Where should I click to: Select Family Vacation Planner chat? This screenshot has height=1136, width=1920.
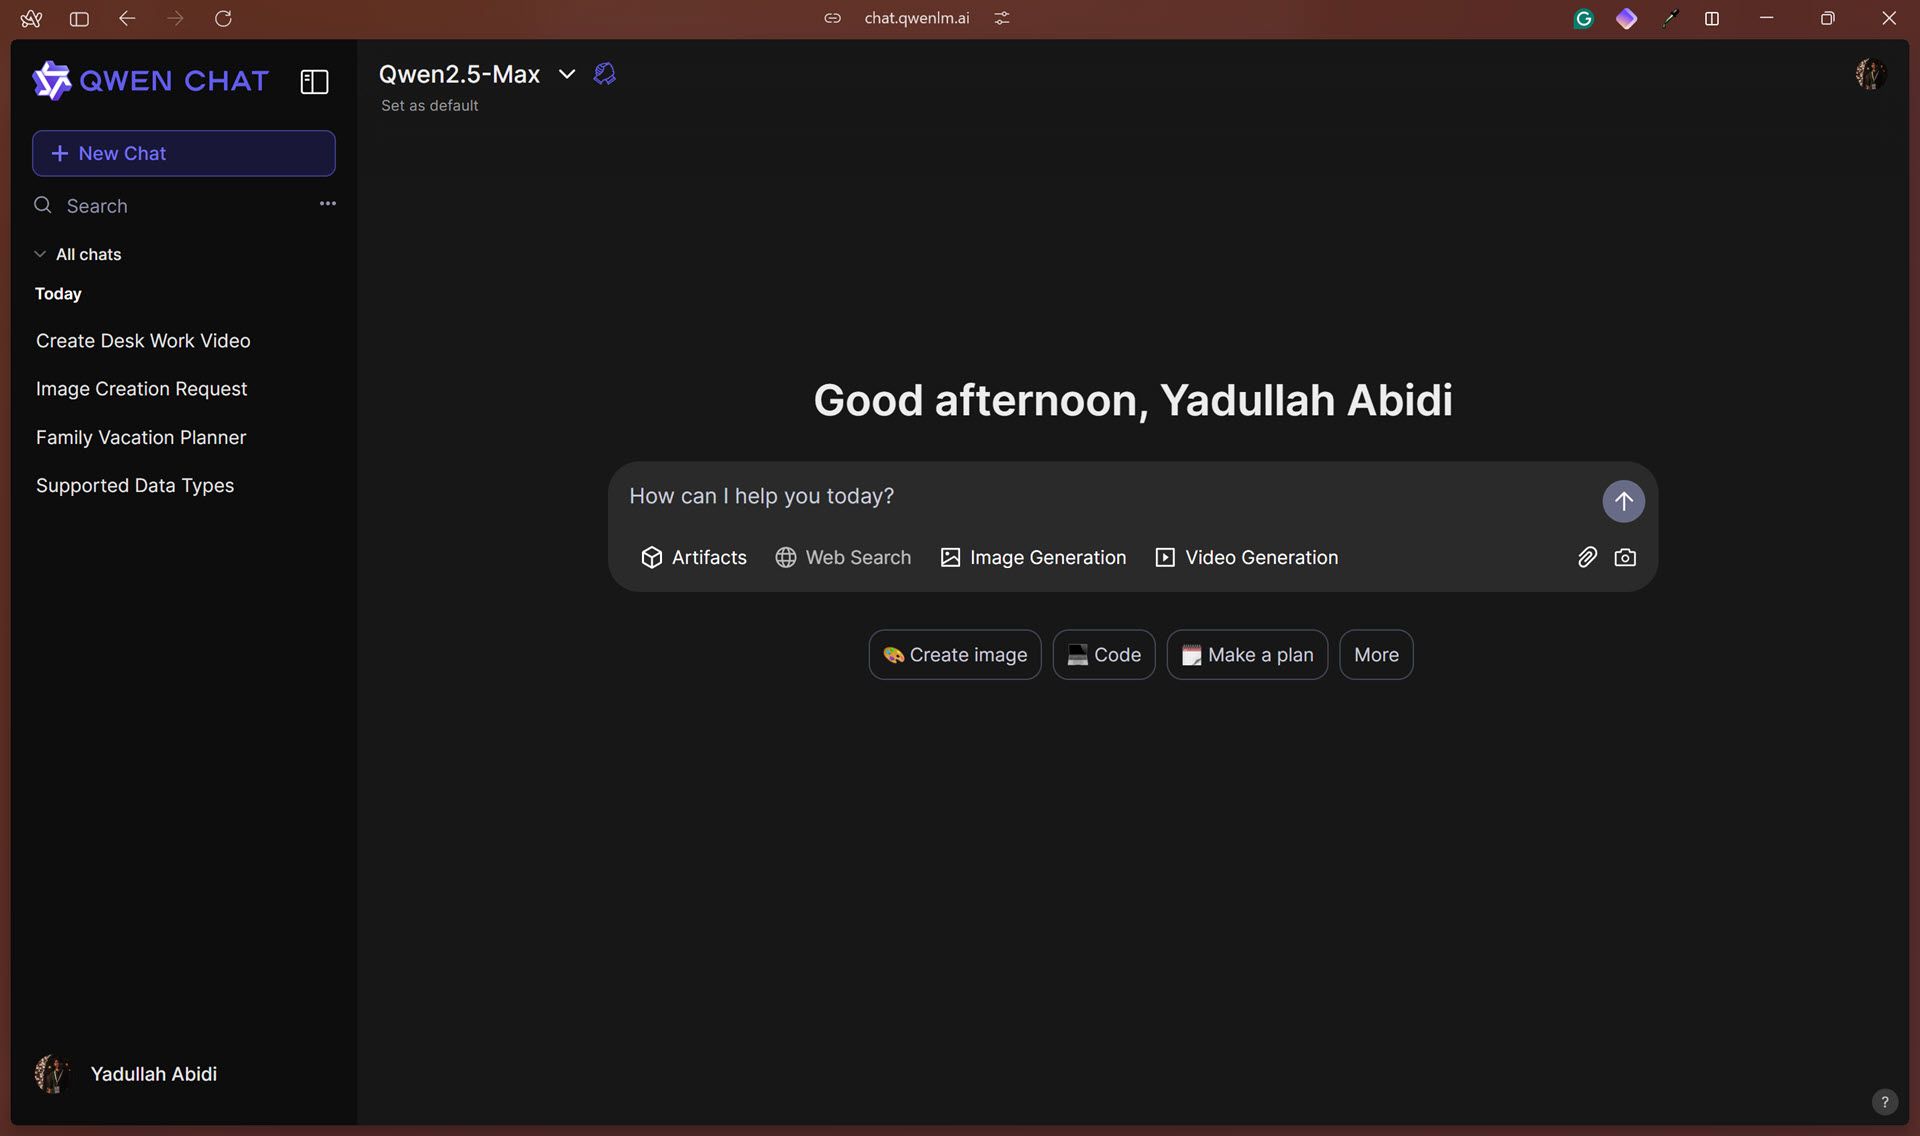[x=142, y=435]
